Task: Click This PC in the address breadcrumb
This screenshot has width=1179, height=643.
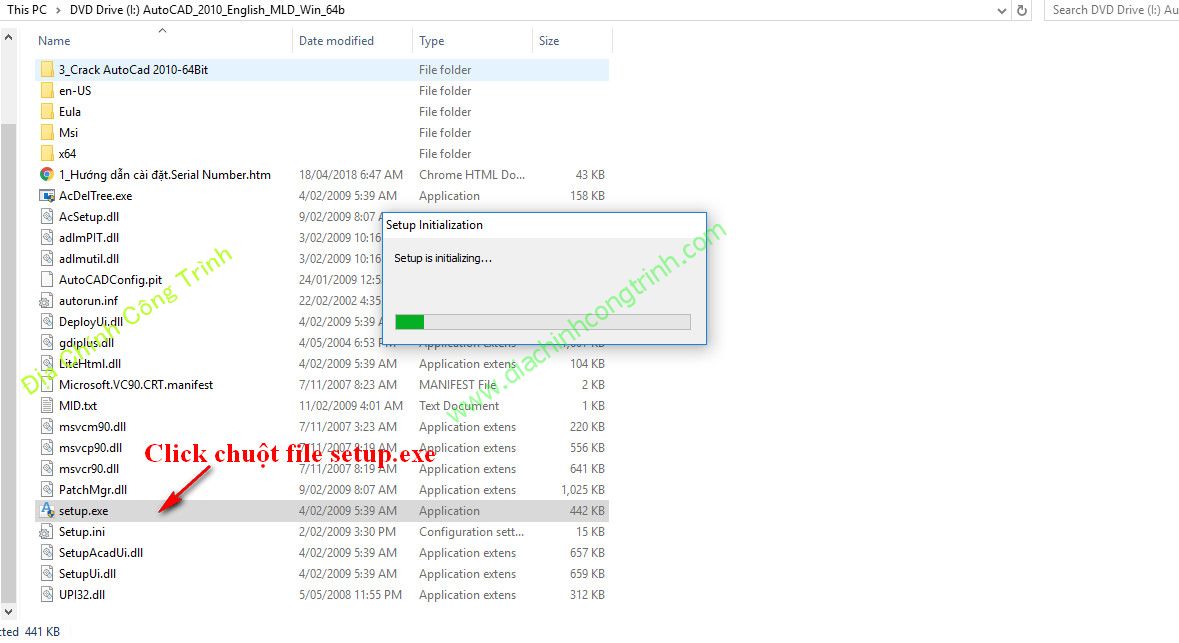Action: click(x=26, y=10)
